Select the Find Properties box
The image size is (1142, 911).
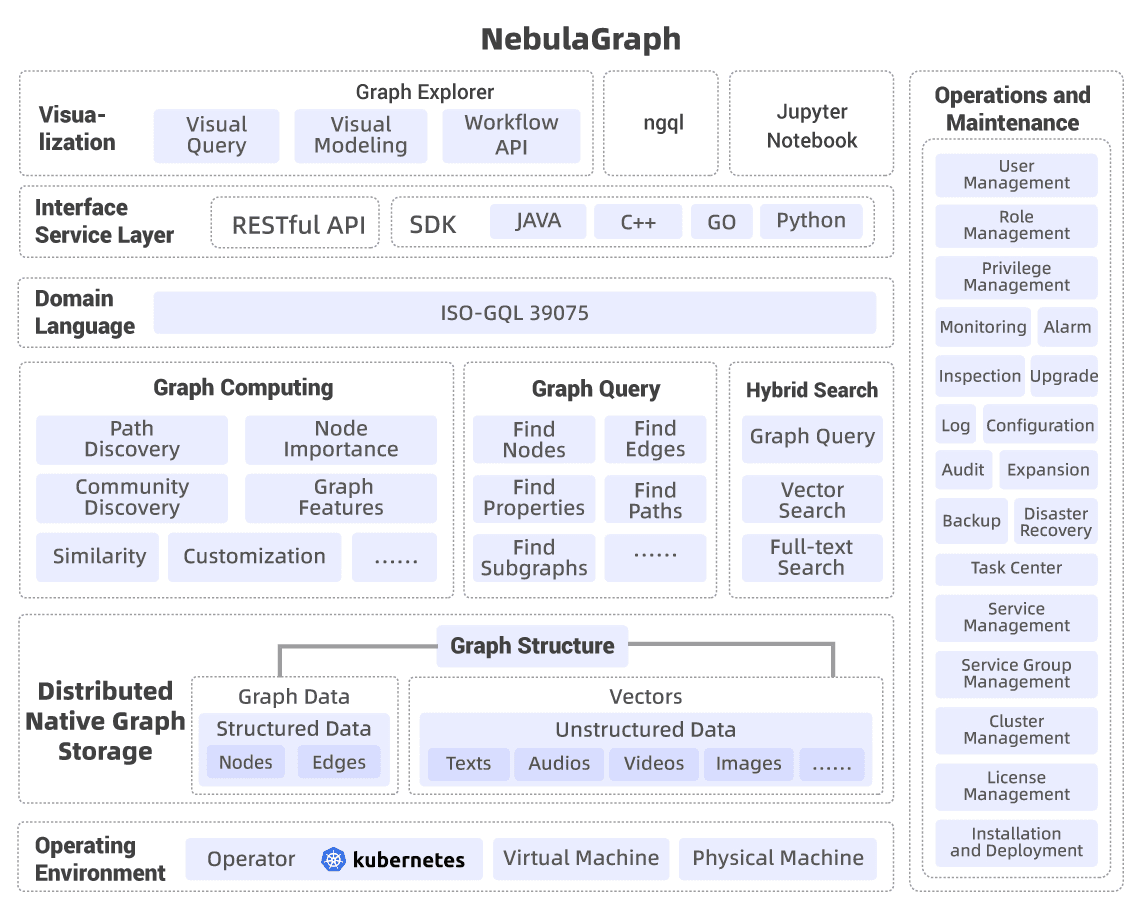(x=534, y=499)
